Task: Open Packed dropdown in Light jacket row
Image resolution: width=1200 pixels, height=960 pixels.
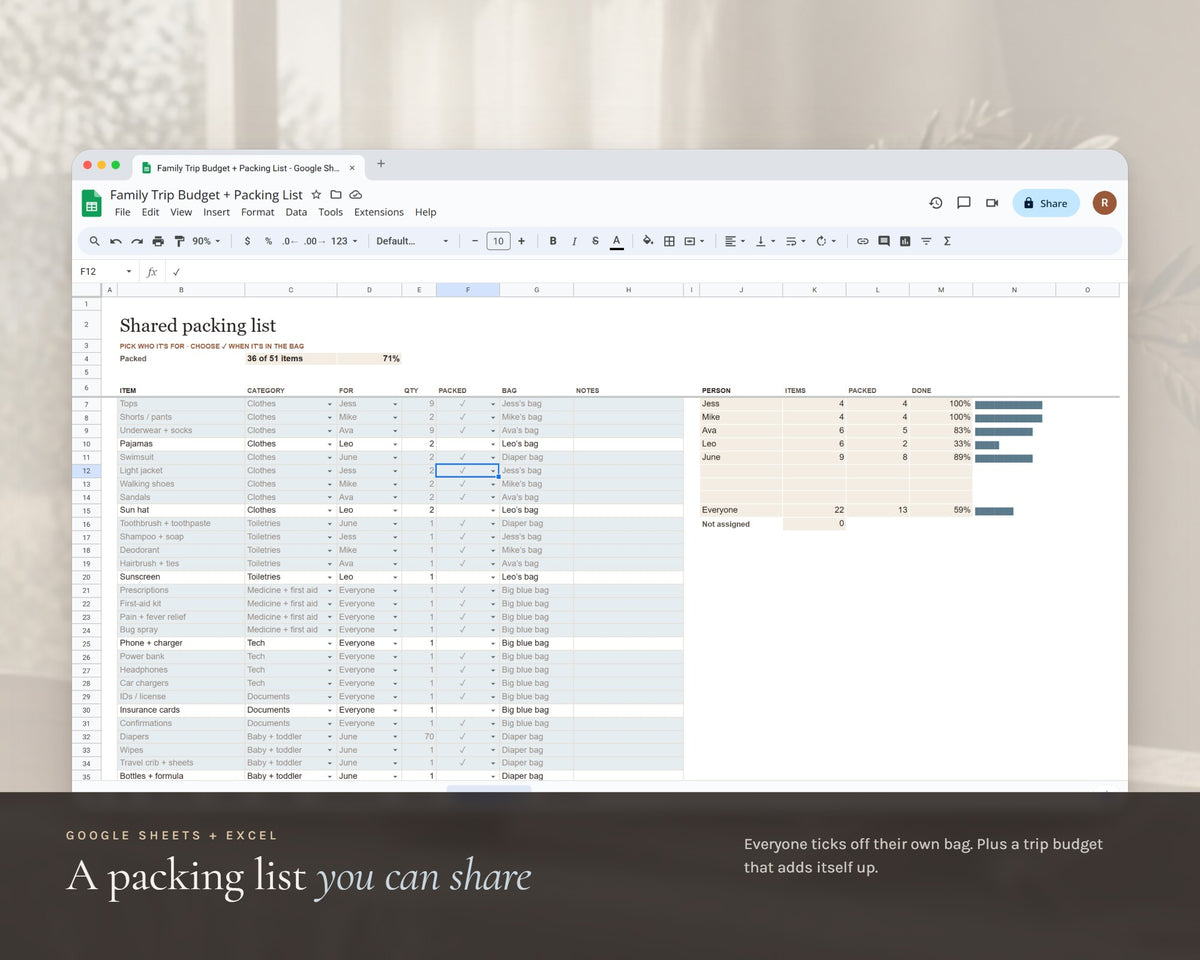Action: pos(493,471)
